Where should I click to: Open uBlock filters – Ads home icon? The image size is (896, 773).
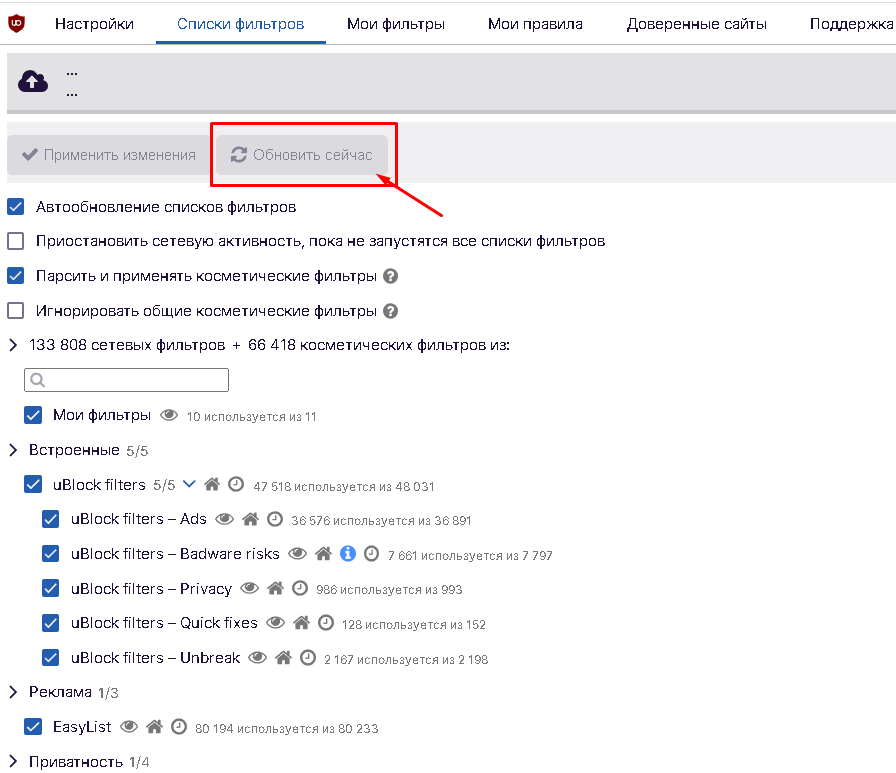coord(250,519)
